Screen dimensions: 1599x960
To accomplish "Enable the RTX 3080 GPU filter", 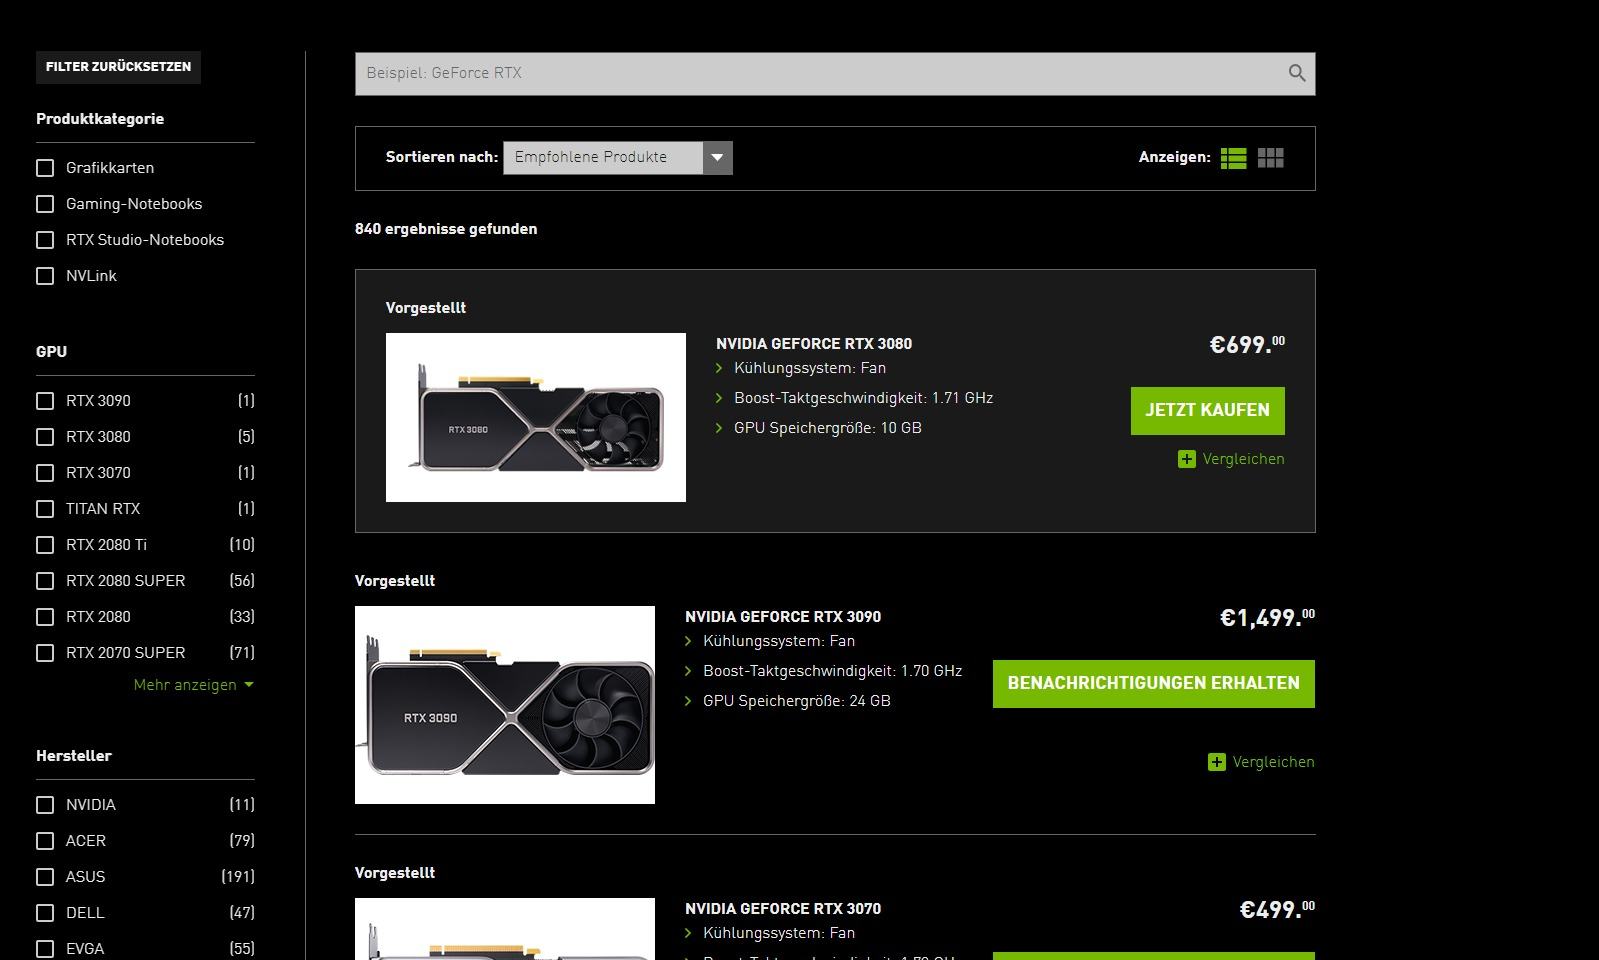I will coord(45,437).
